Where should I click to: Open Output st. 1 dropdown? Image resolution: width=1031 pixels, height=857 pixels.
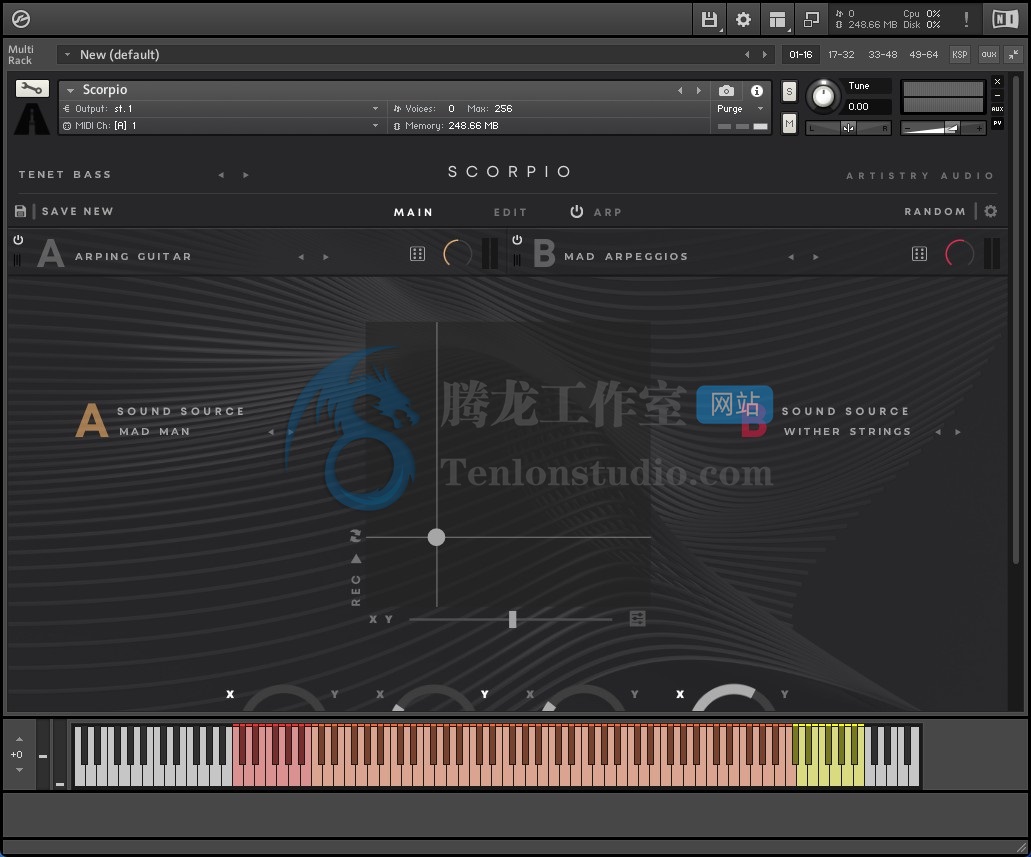(x=375, y=109)
